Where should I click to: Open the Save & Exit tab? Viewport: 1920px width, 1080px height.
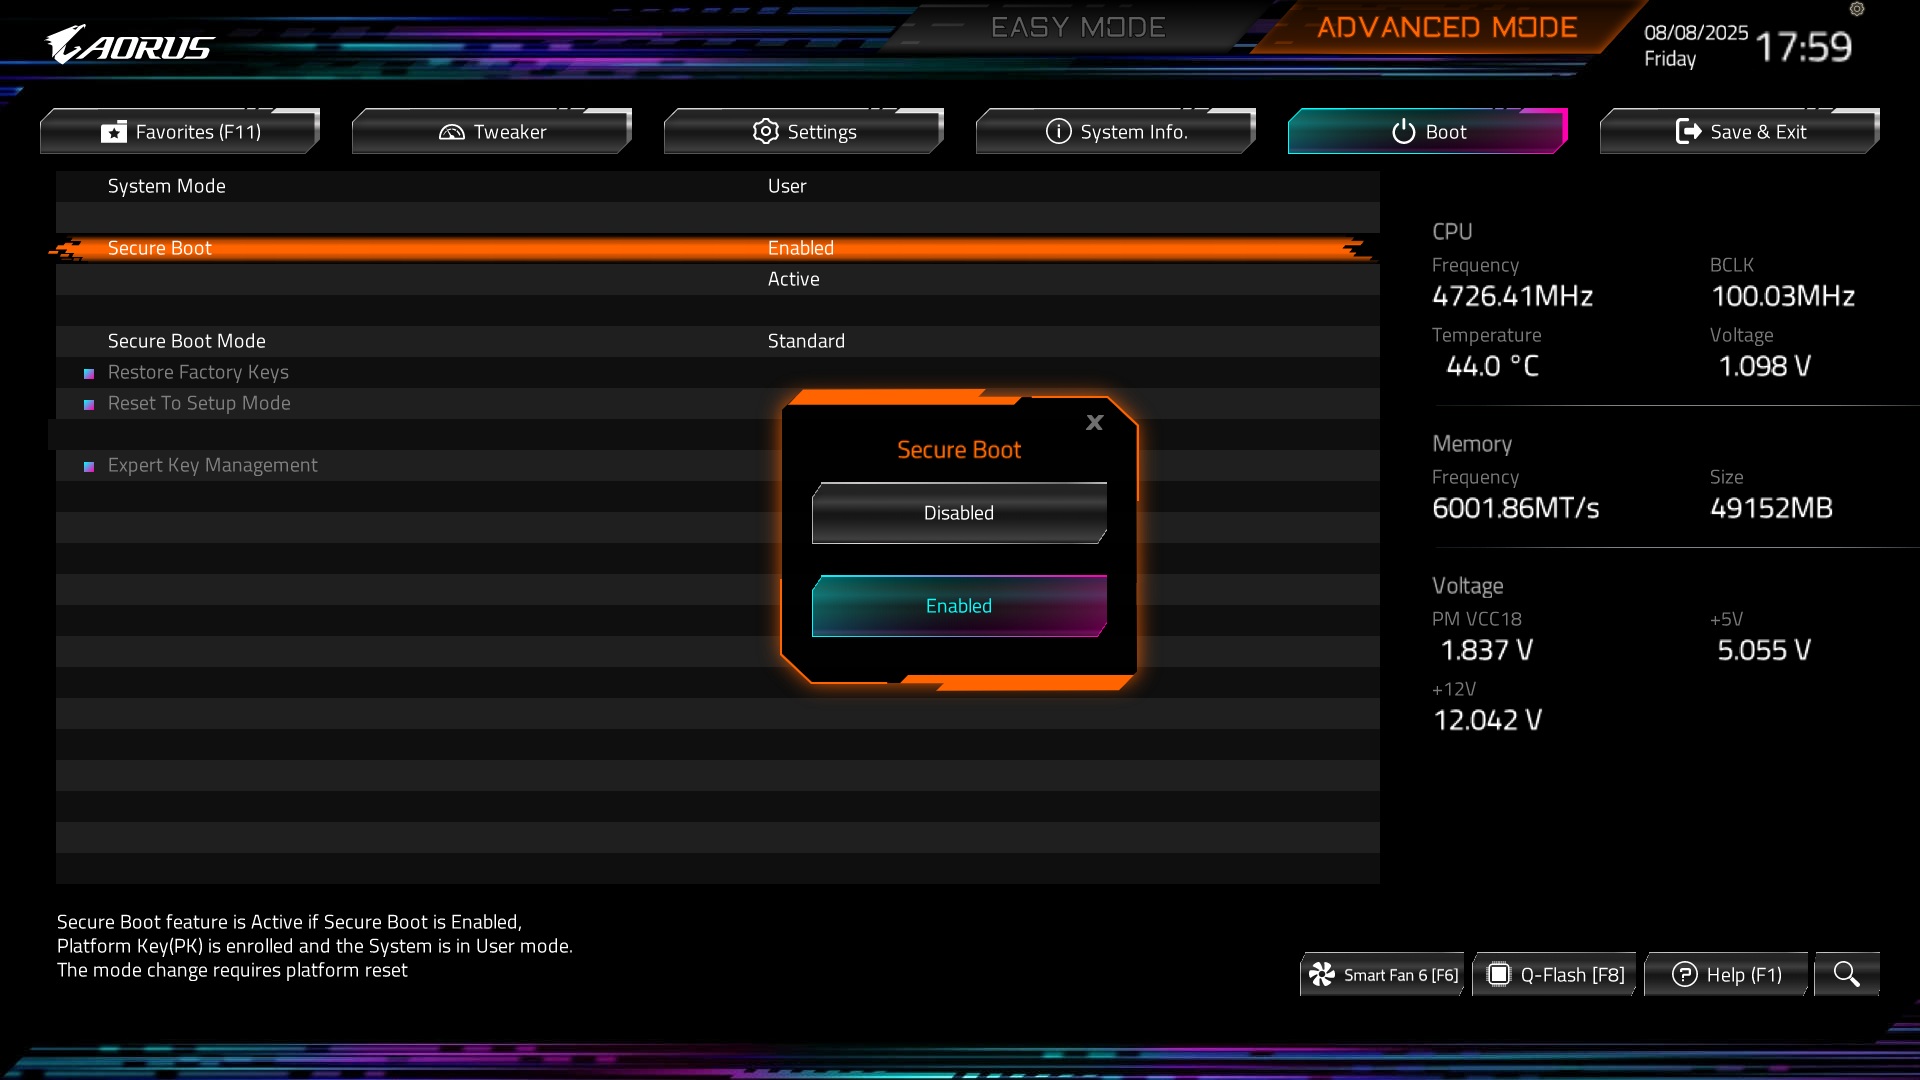pos(1740,131)
